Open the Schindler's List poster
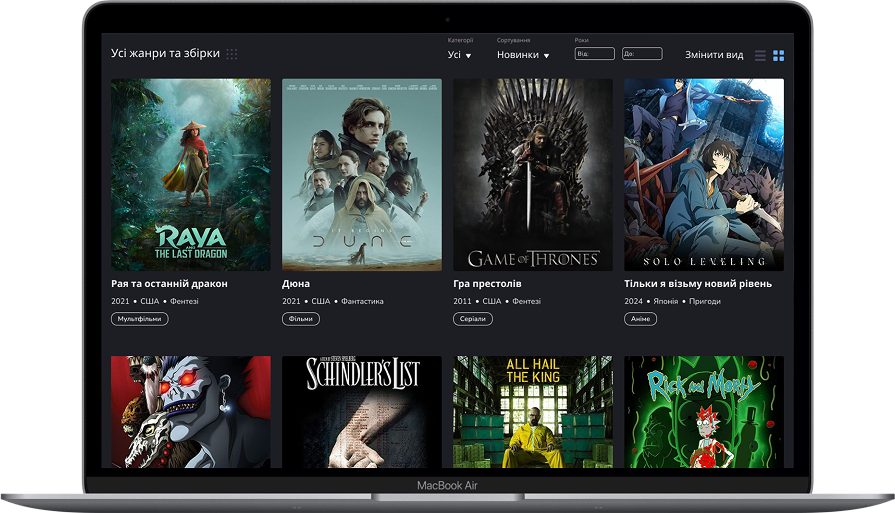895x513 pixels. tap(362, 412)
